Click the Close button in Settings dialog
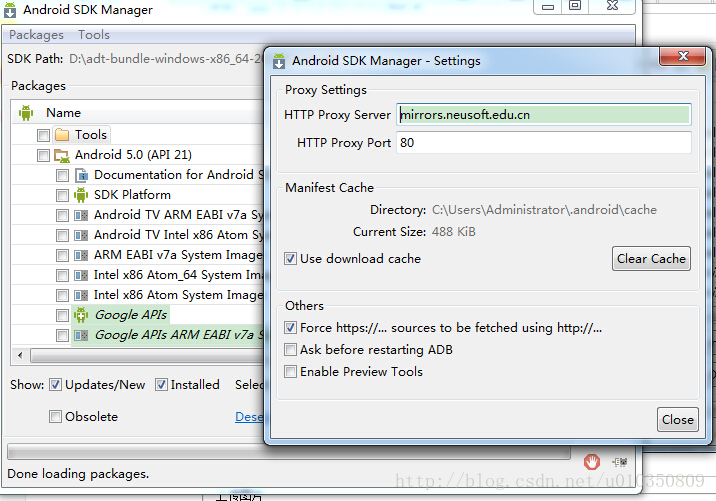 (x=678, y=420)
